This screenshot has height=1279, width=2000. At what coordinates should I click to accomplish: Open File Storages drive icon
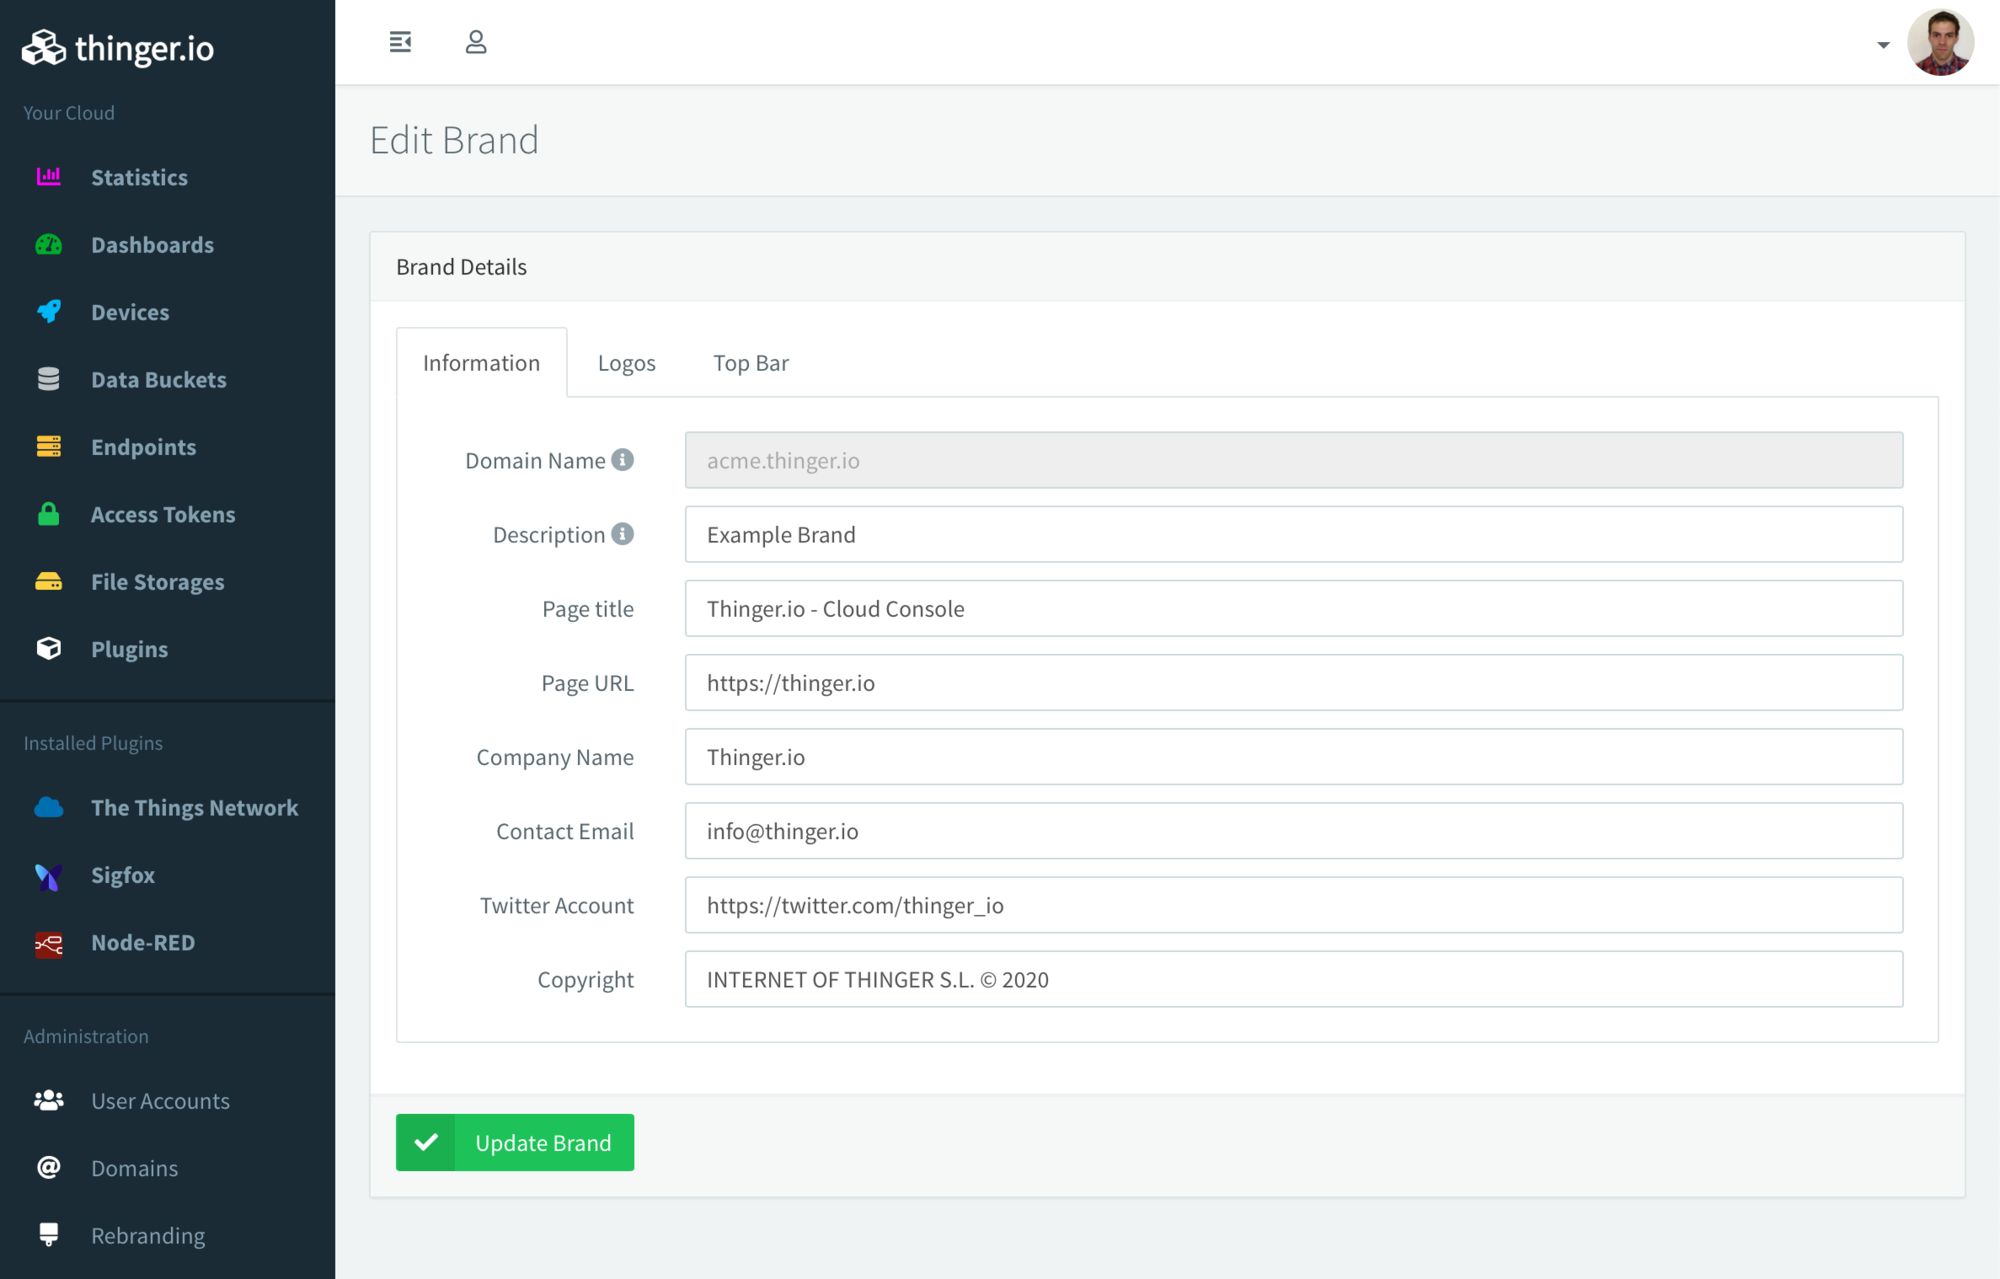(x=48, y=582)
